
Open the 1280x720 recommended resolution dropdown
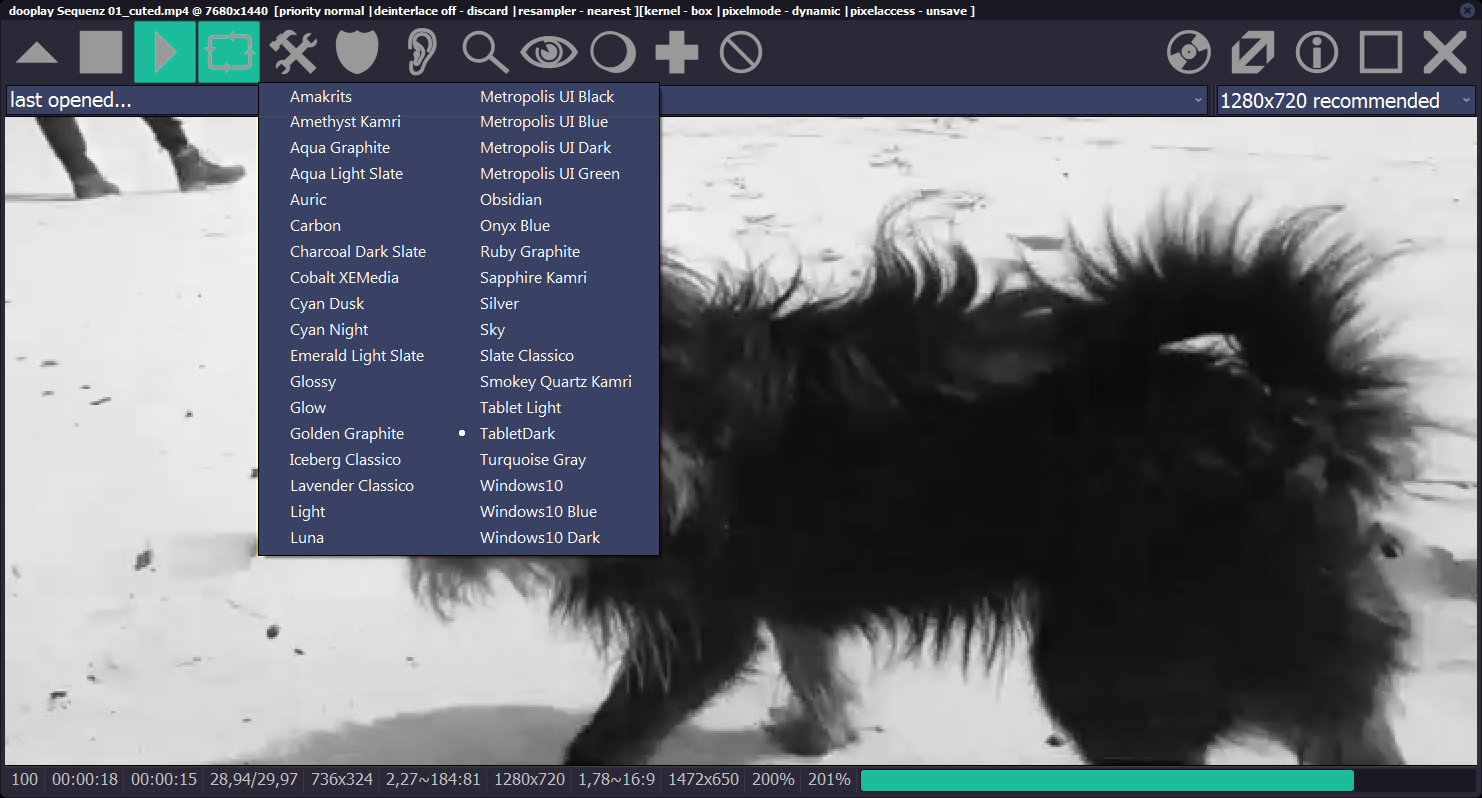point(1345,101)
